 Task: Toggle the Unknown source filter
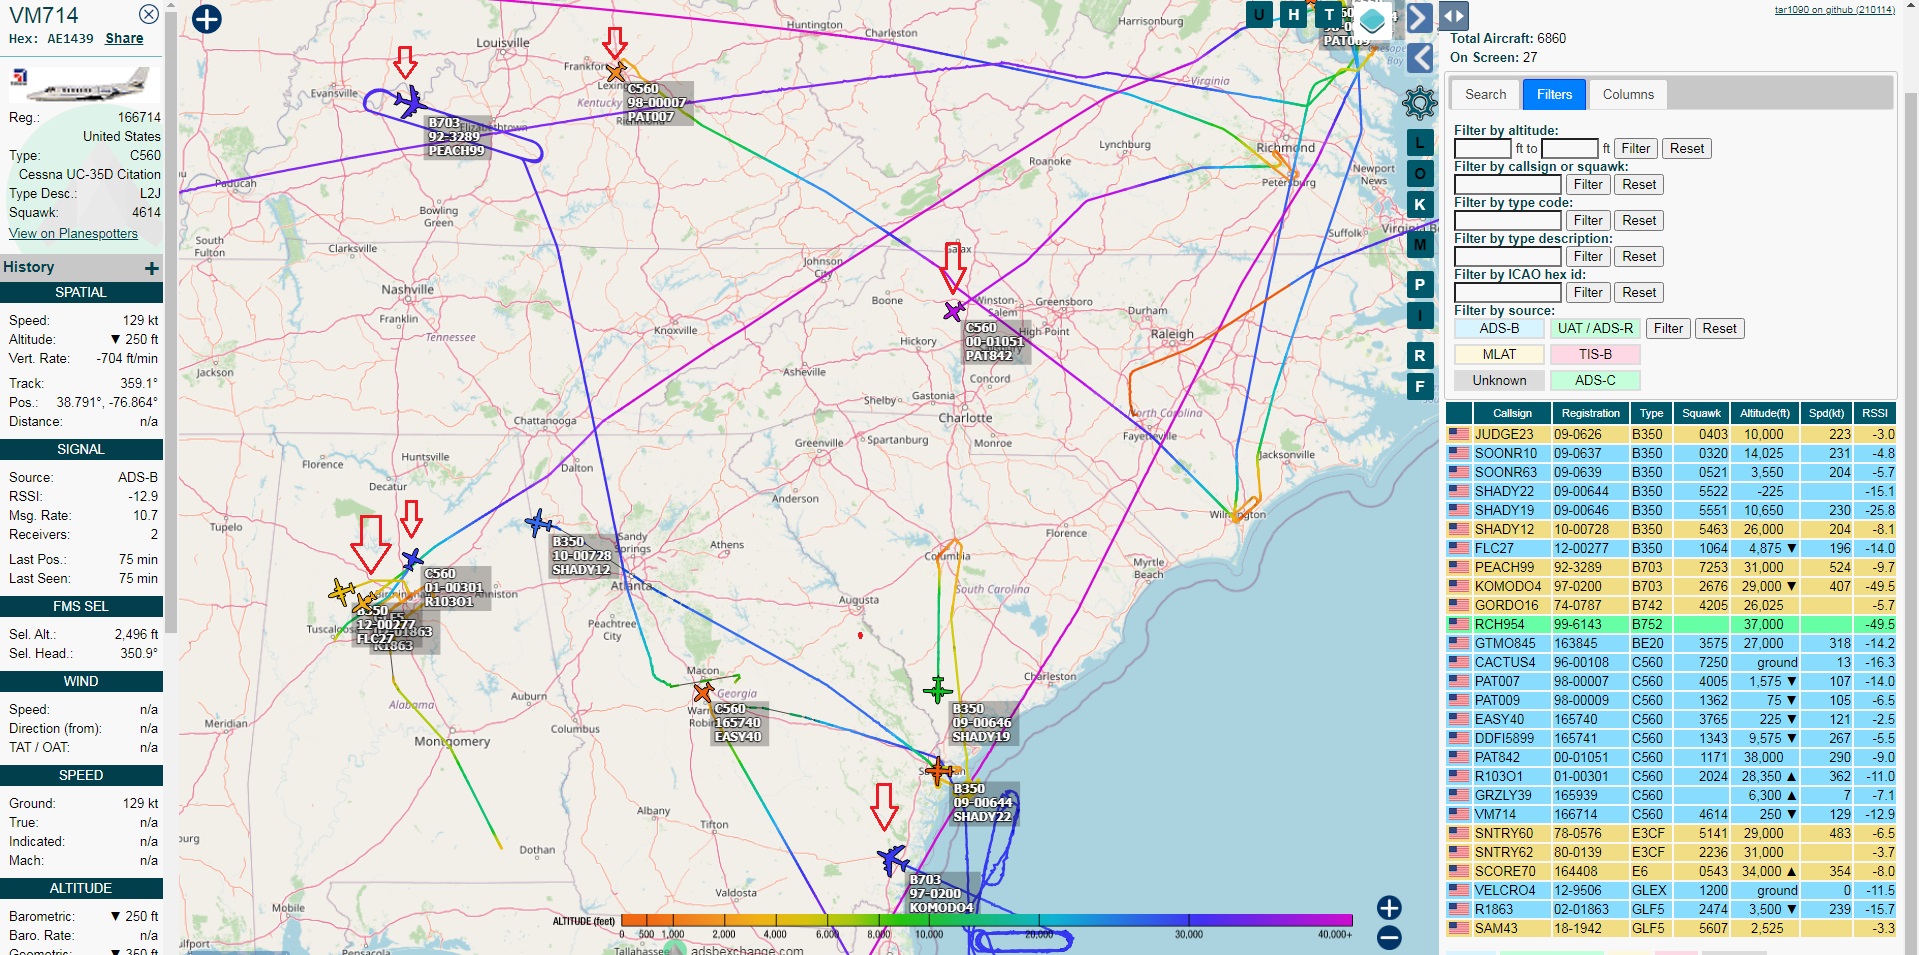point(1499,380)
